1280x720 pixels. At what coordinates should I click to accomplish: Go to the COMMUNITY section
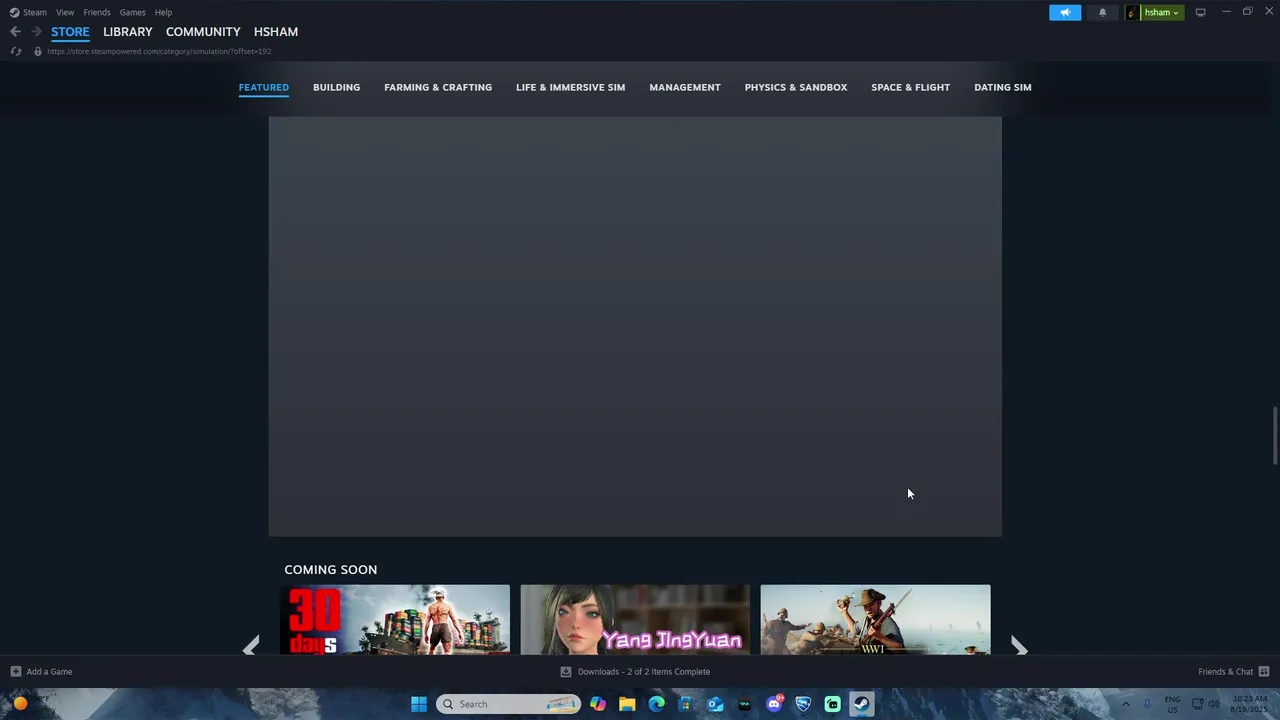coord(203,32)
